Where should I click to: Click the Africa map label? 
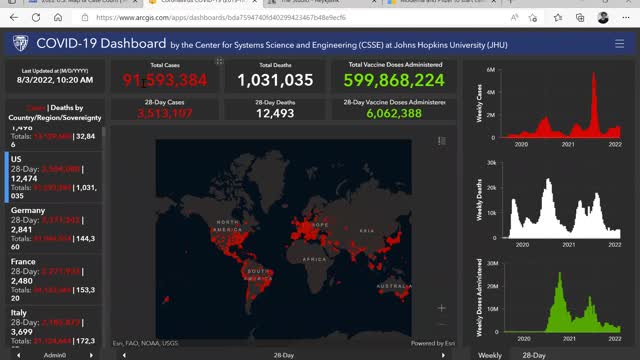click(314, 259)
